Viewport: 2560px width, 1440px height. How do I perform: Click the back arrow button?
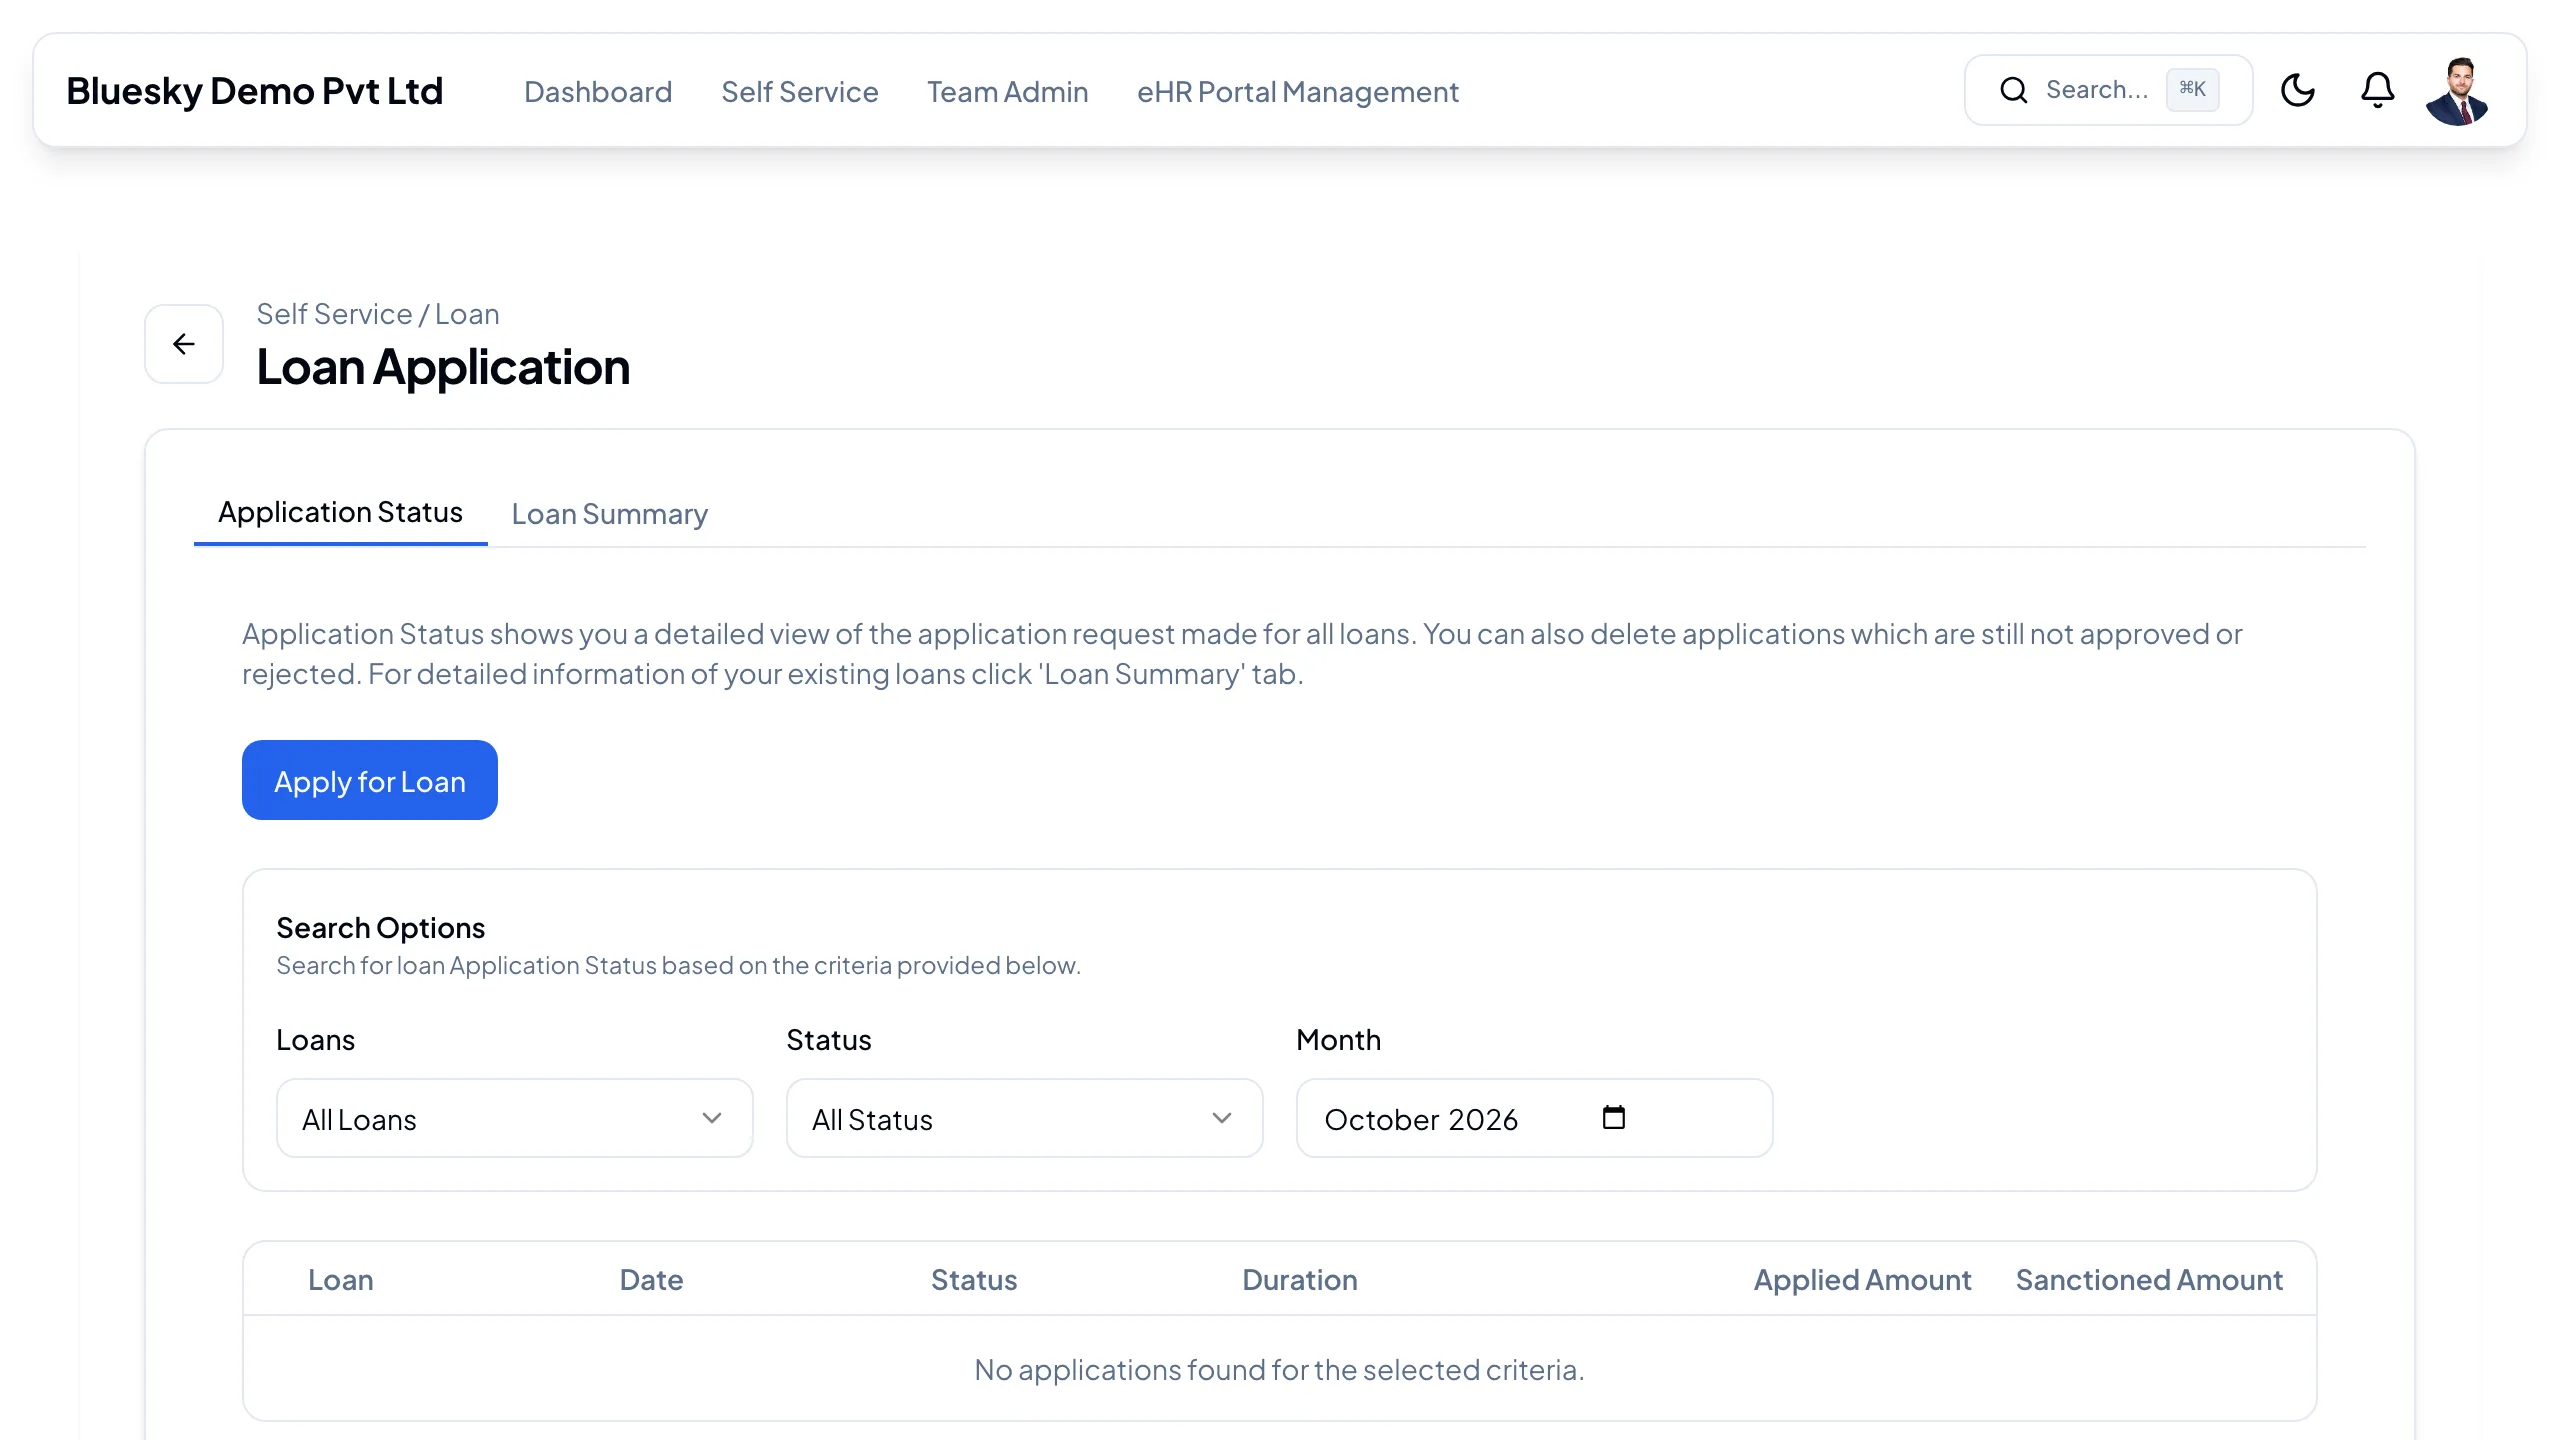click(x=184, y=344)
